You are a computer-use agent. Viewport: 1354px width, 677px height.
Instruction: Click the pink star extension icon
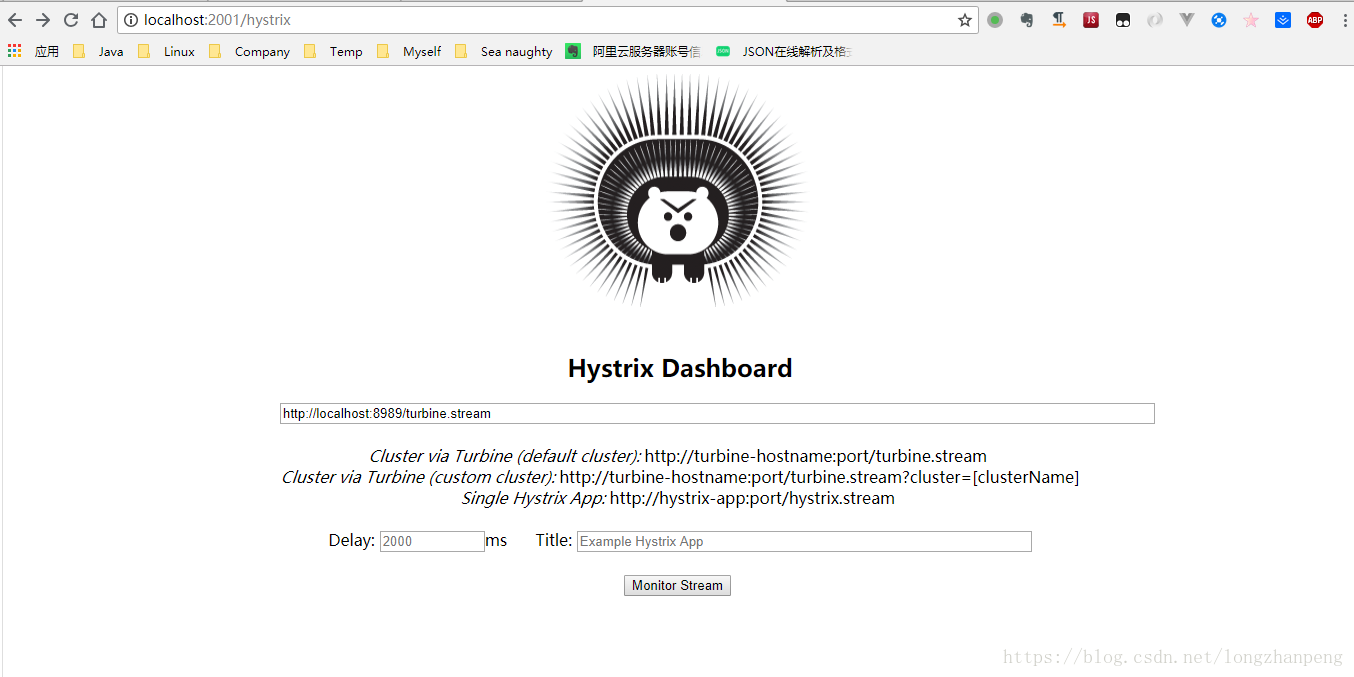click(x=1251, y=20)
